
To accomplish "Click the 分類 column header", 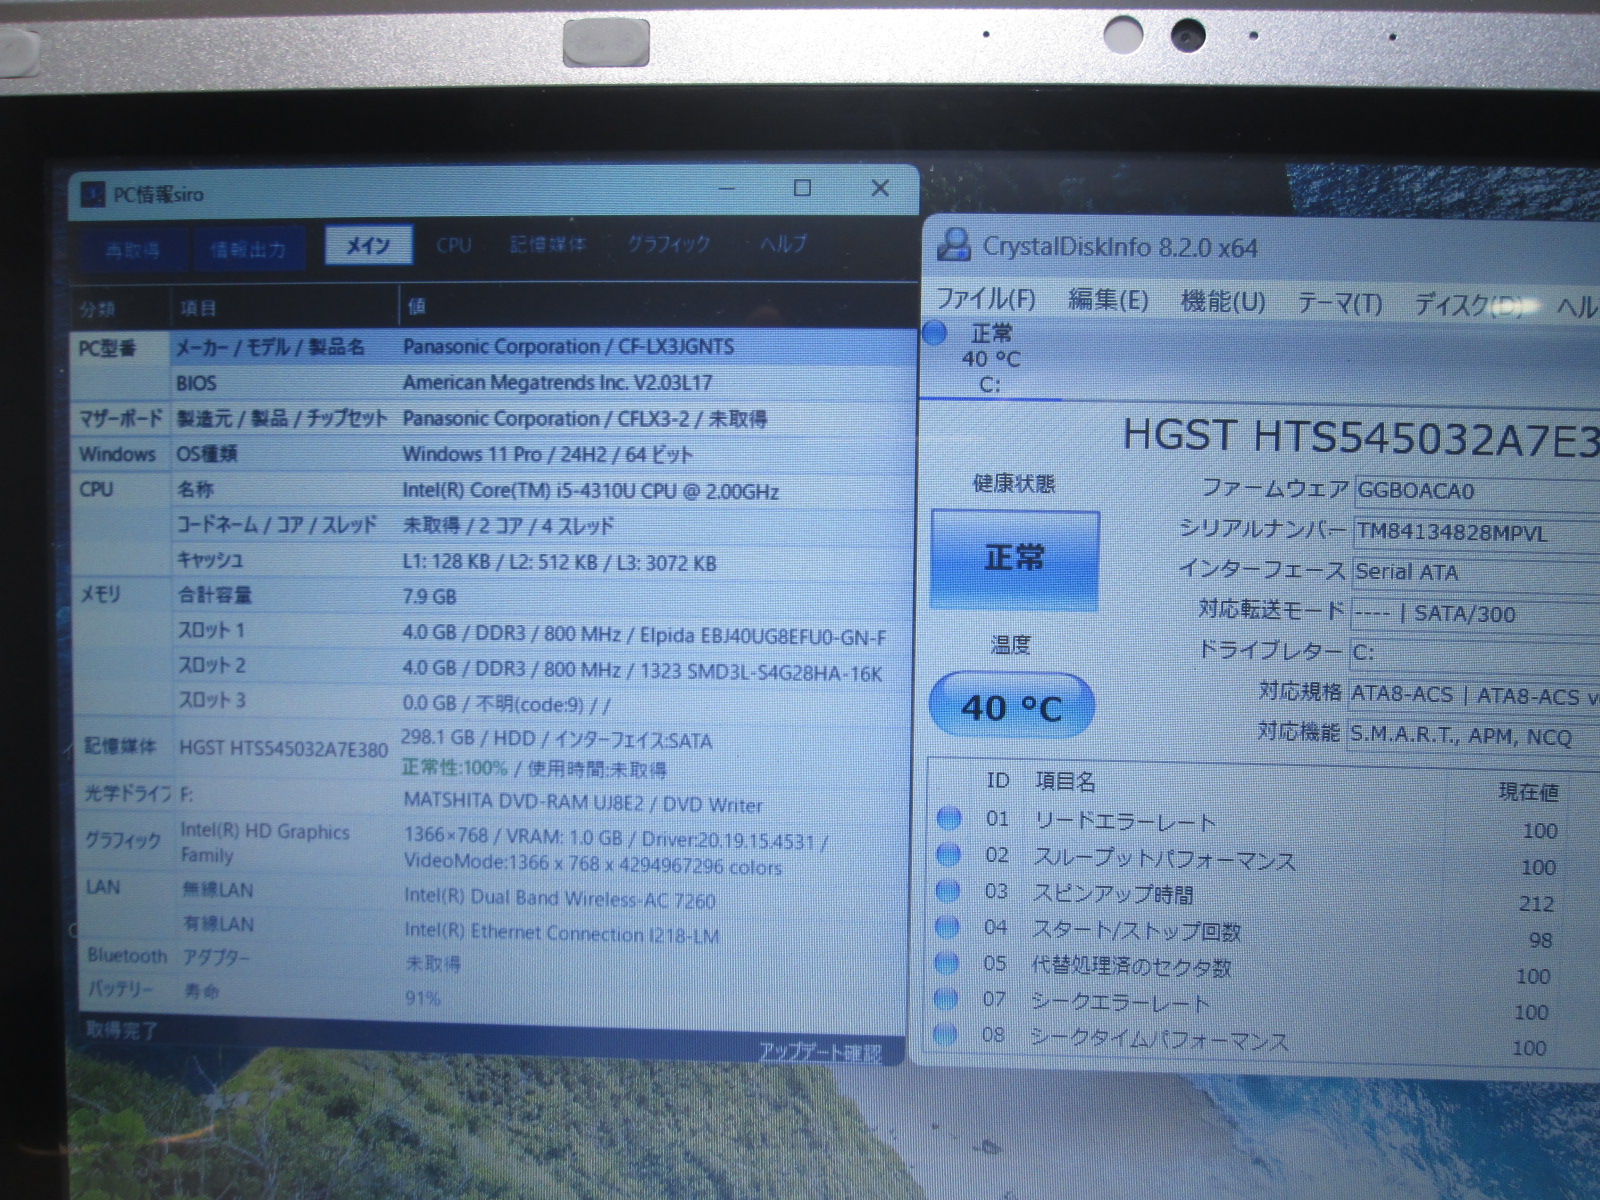I will point(97,310).
